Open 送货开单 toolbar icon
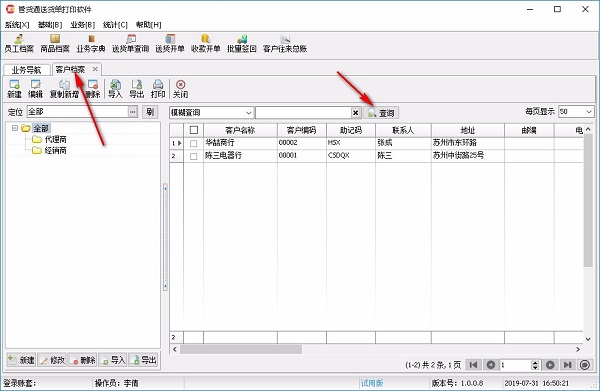Image resolution: width=600 pixels, height=391 pixels. pyautogui.click(x=170, y=43)
